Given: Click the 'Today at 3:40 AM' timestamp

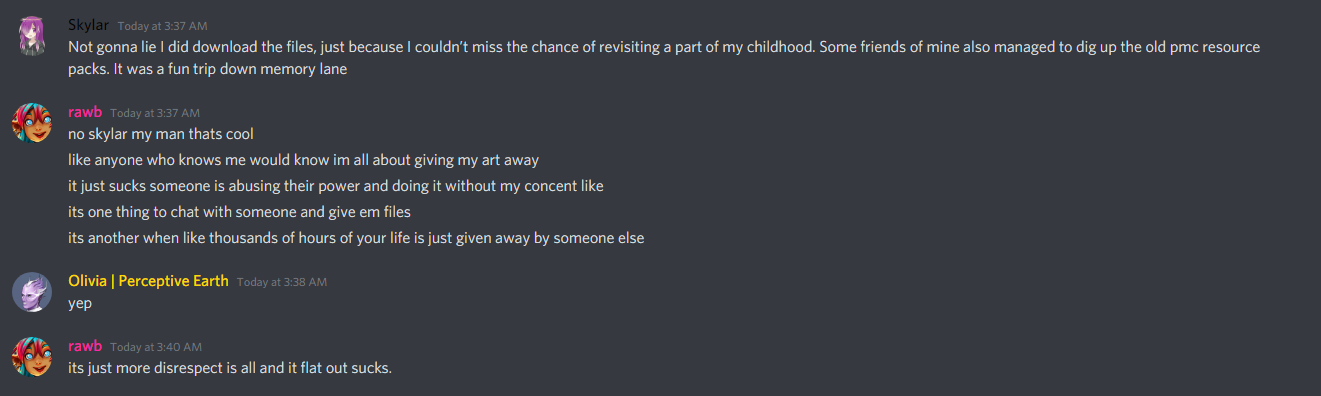Looking at the screenshot, I should pyautogui.click(x=156, y=347).
